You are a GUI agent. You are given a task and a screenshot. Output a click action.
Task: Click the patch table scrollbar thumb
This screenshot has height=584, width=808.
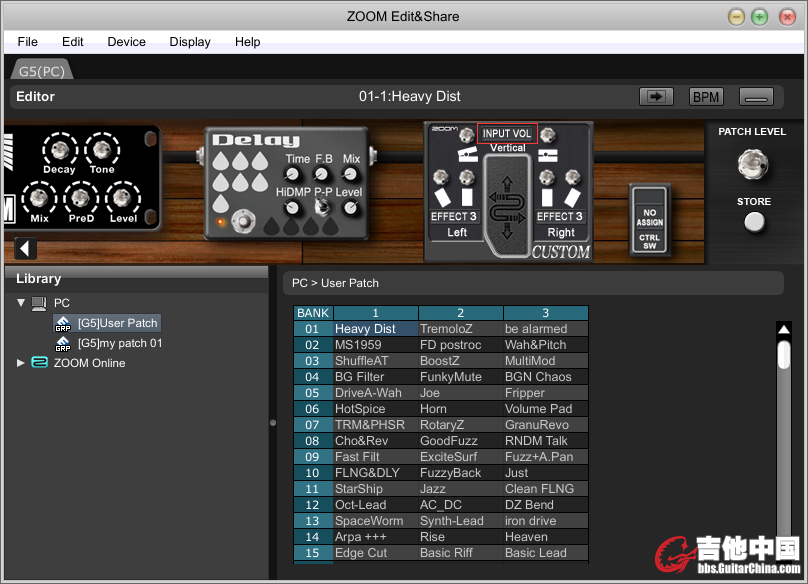[x=784, y=354]
